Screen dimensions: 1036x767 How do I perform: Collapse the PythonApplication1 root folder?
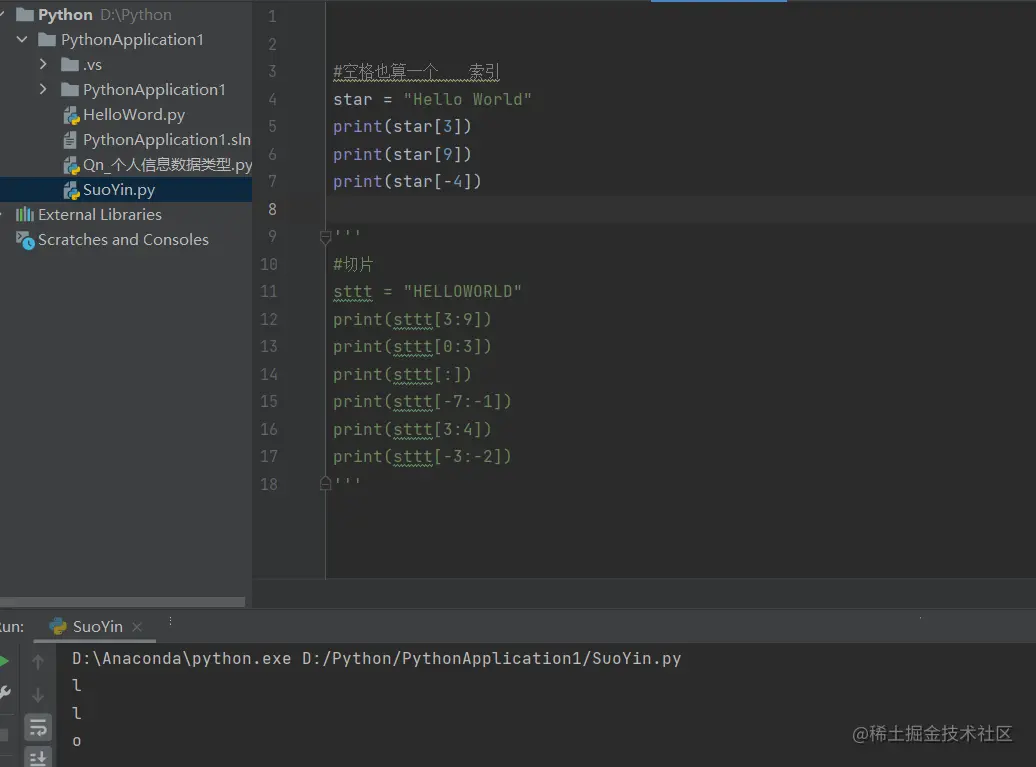22,40
